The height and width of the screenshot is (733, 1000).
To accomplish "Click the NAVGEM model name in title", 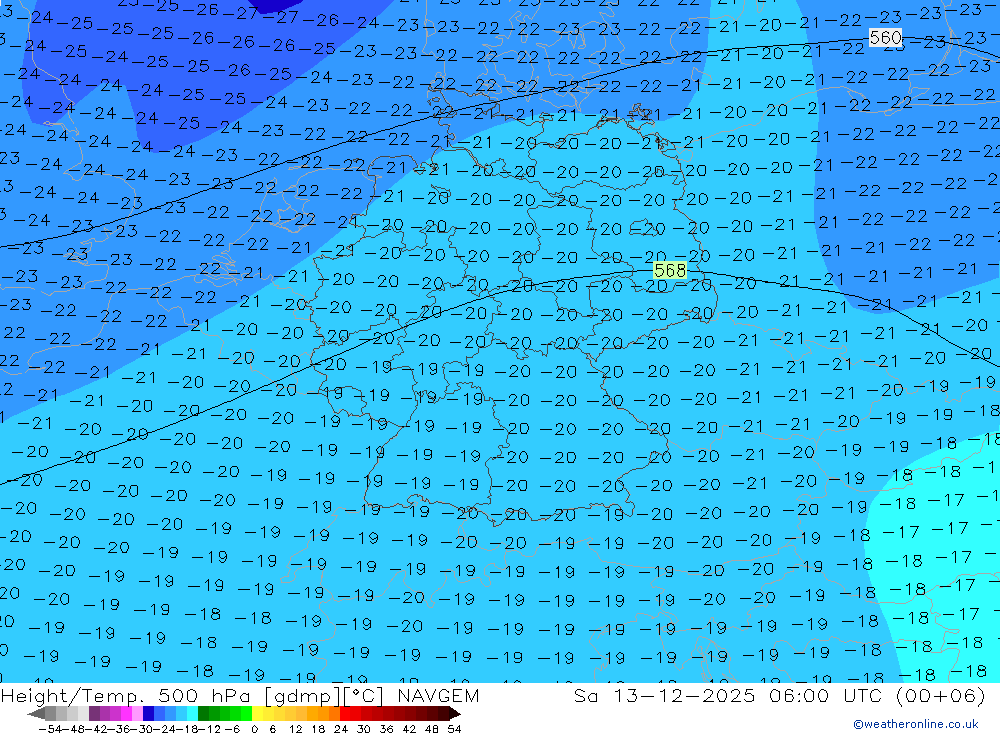I will pos(438,695).
